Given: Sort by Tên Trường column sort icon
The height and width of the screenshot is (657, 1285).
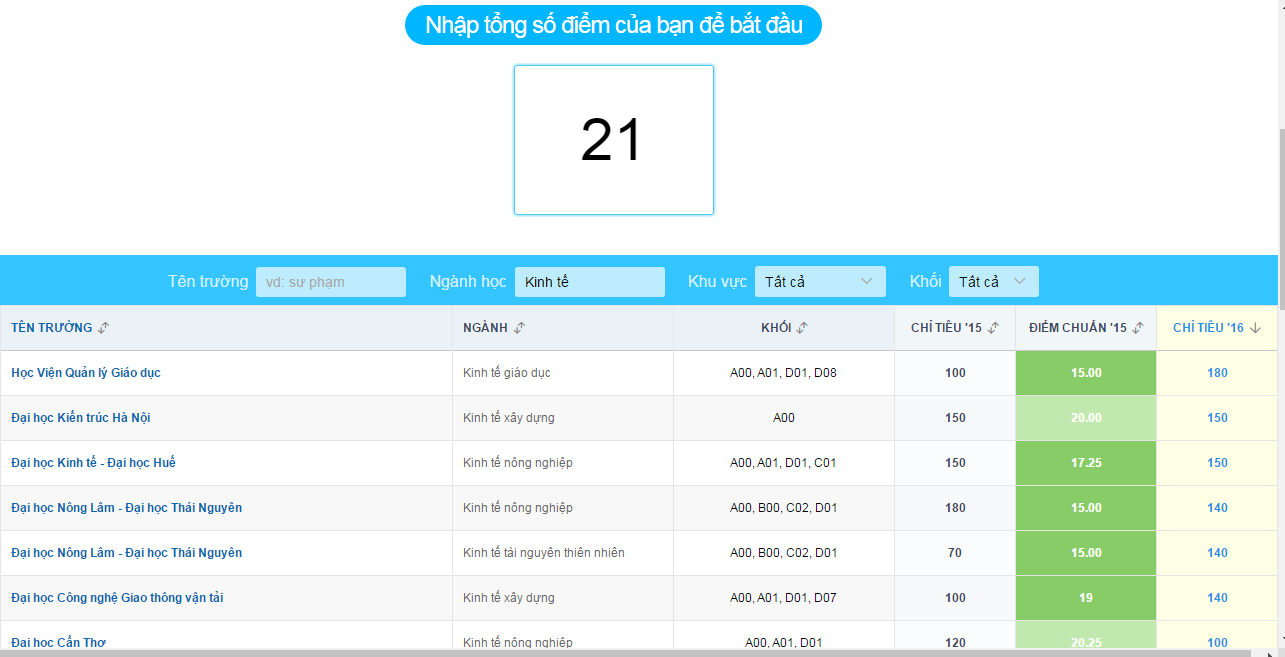Looking at the screenshot, I should [x=104, y=328].
